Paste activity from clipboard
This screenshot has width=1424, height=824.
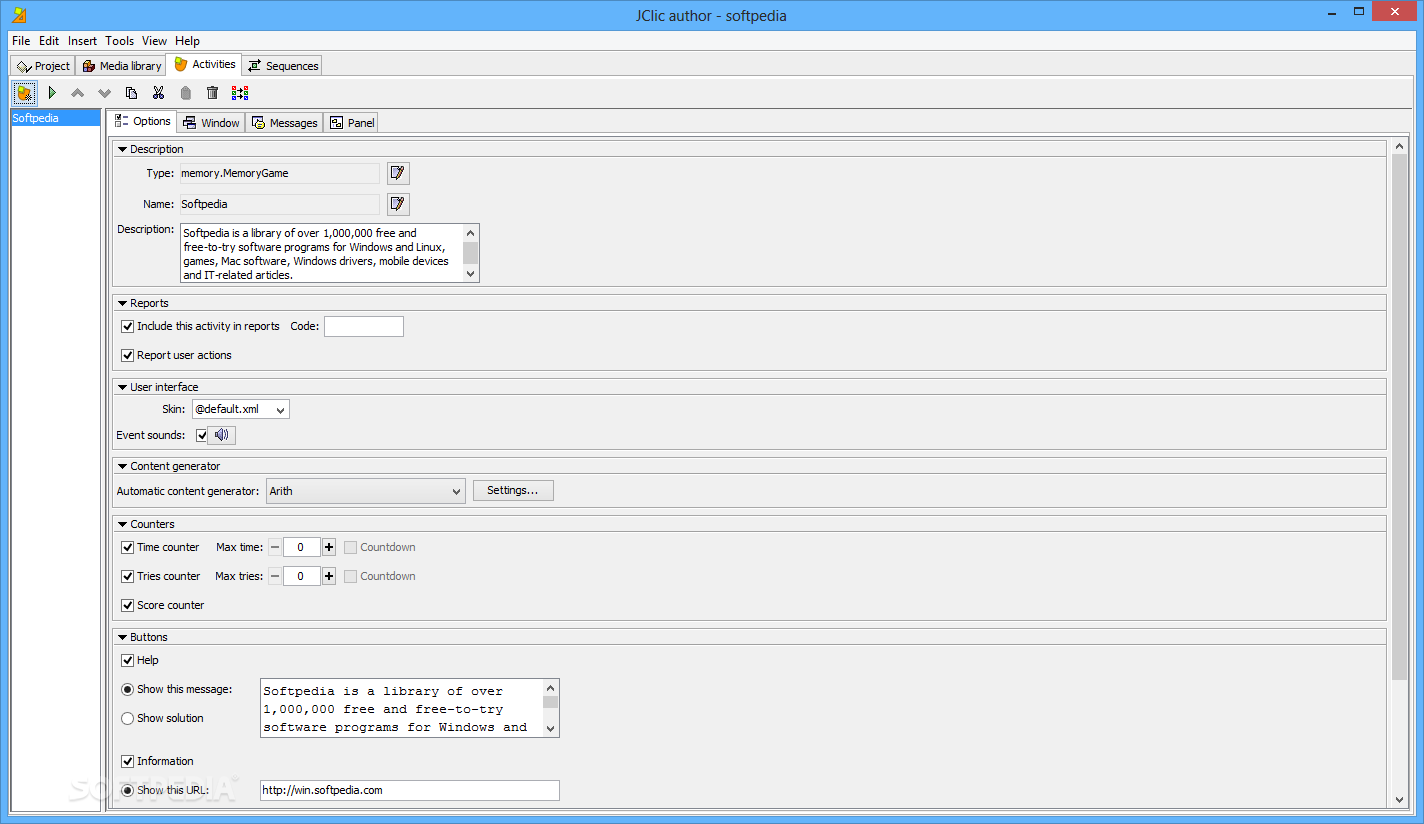pyautogui.click(x=185, y=93)
